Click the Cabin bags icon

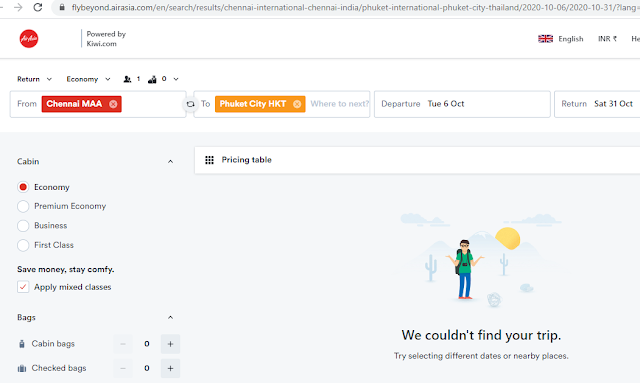pos(22,344)
